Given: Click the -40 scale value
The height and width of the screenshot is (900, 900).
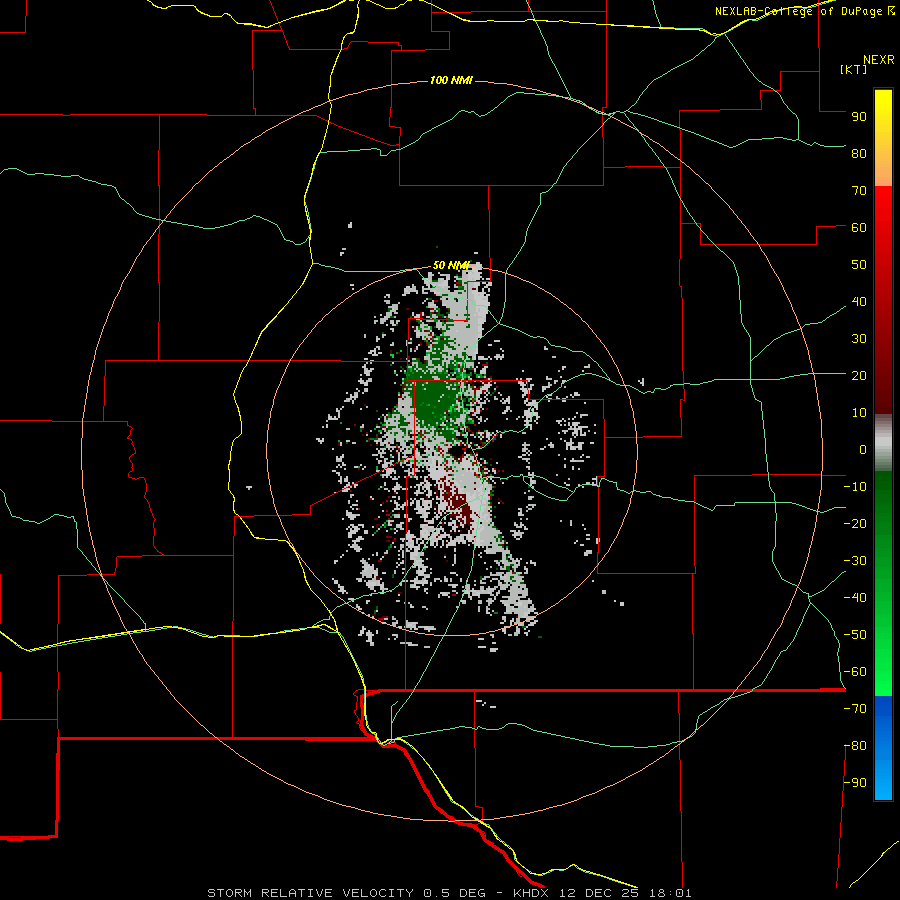Looking at the screenshot, I should (855, 598).
